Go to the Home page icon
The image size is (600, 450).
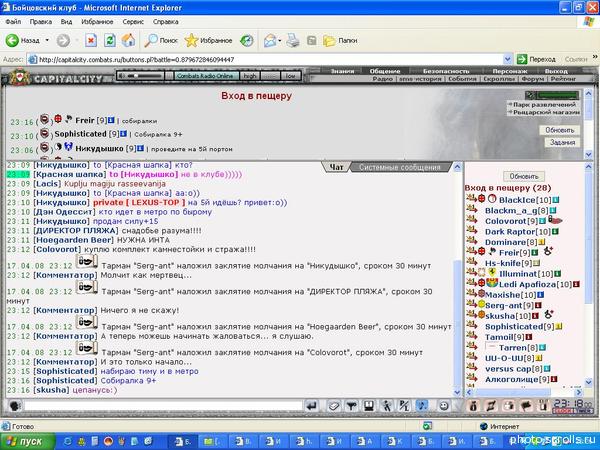[129, 40]
